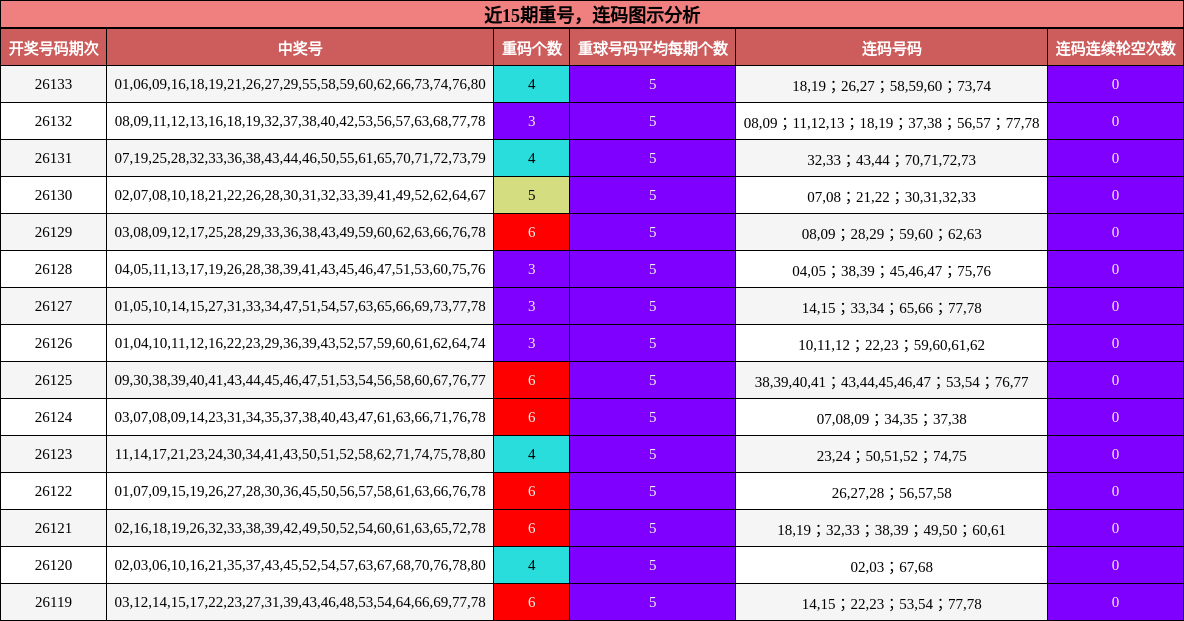Image resolution: width=1184 pixels, height=621 pixels.
Task: Click cyan repeat count 4 for period 26133
Action: (x=532, y=84)
